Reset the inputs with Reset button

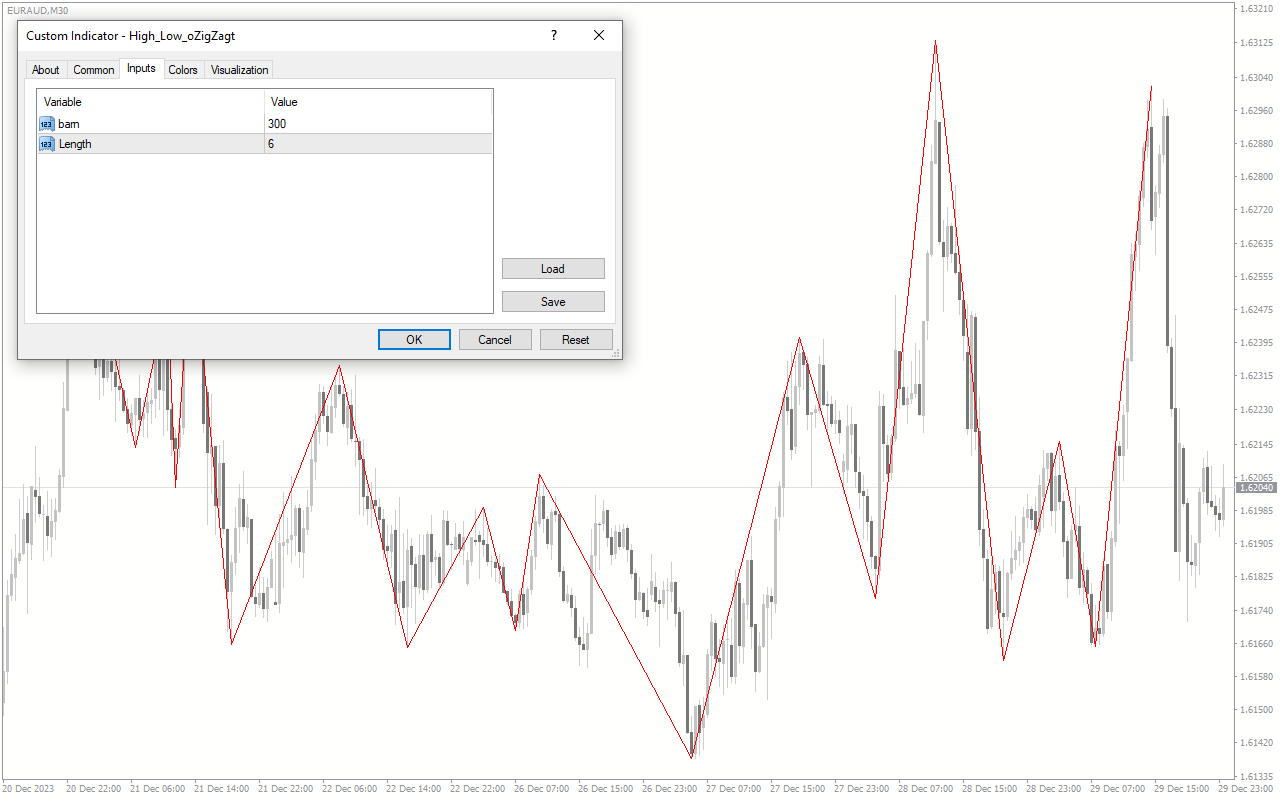(x=576, y=340)
